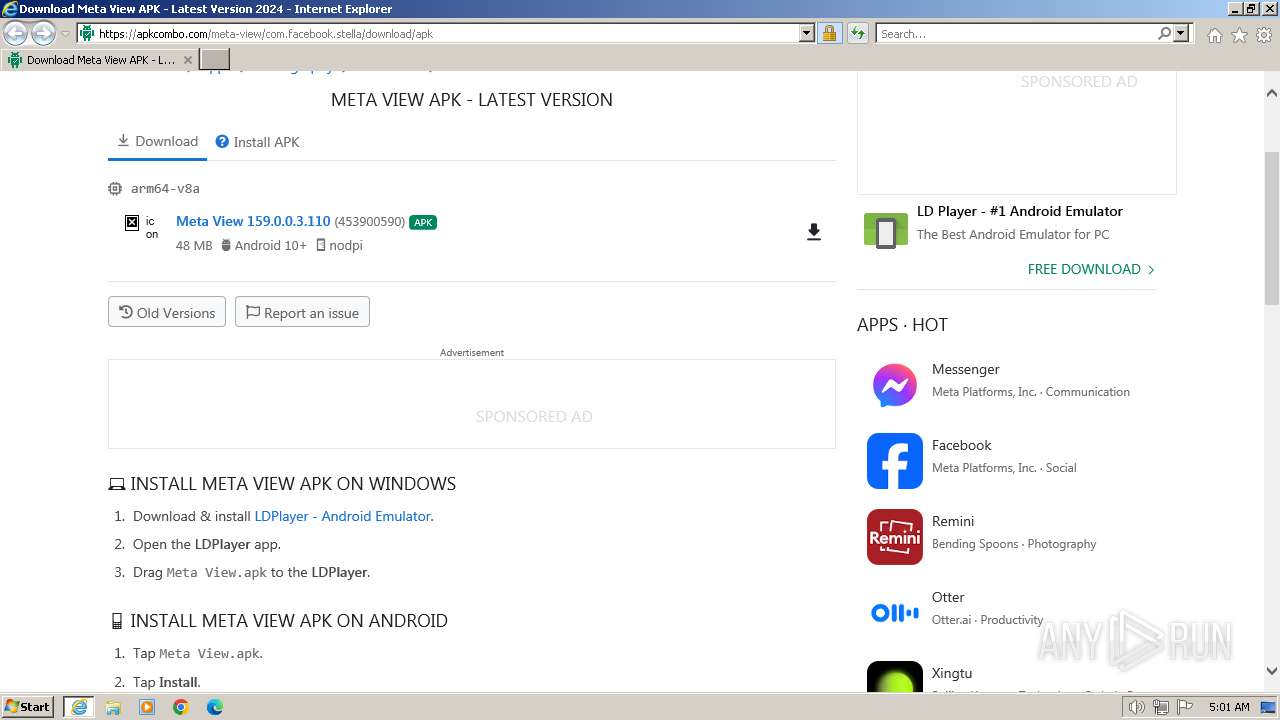
Task: Switch to the Install APK tab
Action: click(258, 142)
